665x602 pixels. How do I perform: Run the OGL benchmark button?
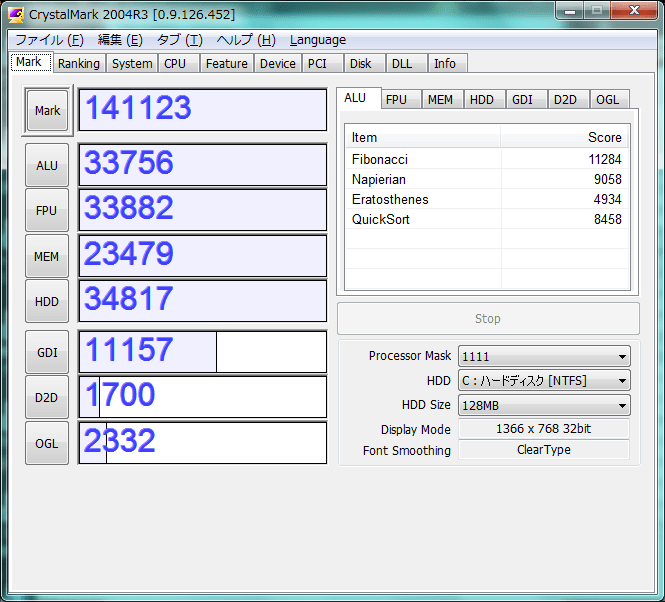coord(47,443)
